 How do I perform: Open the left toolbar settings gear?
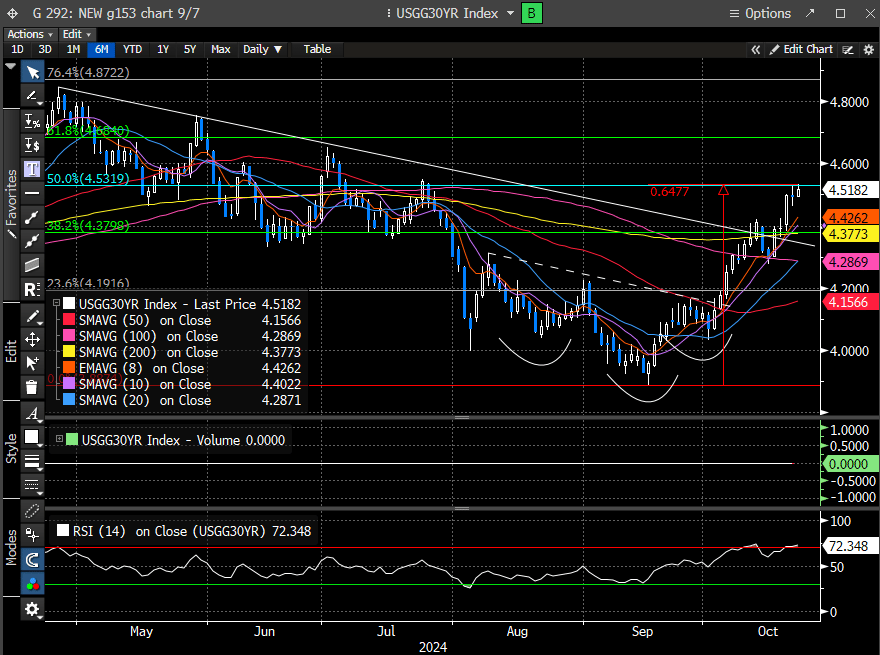tap(32, 609)
